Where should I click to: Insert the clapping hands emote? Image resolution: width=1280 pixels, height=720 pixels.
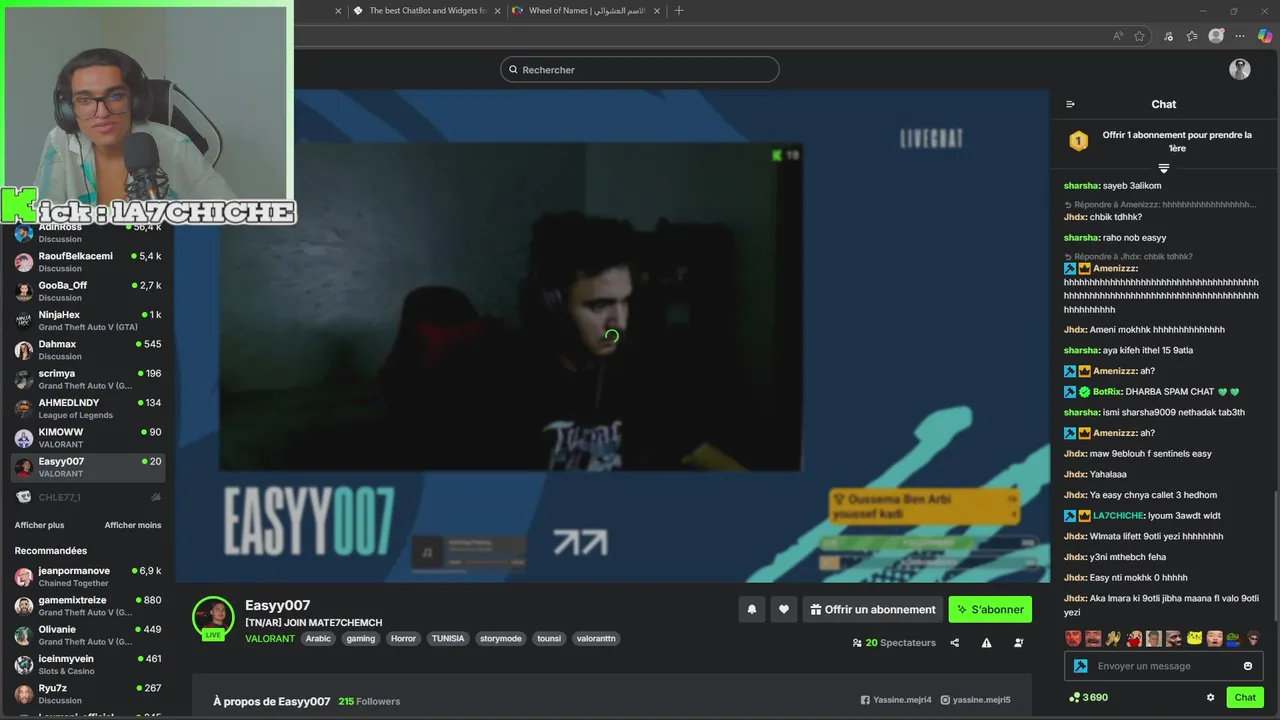click(1113, 638)
